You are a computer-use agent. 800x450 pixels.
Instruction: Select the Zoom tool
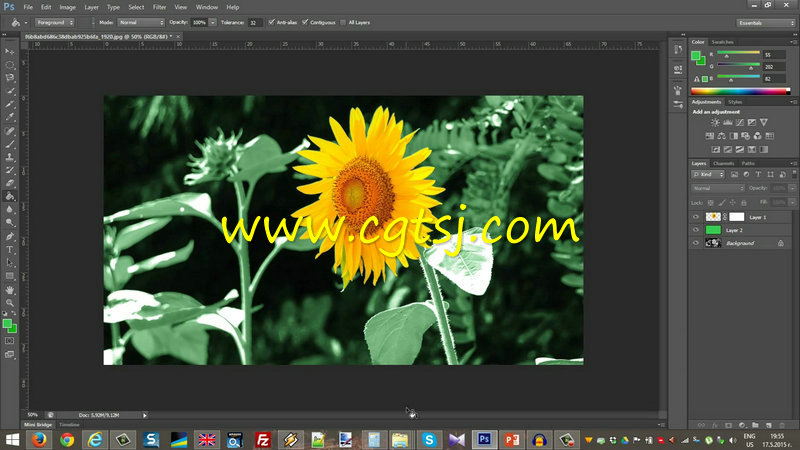click(x=10, y=303)
